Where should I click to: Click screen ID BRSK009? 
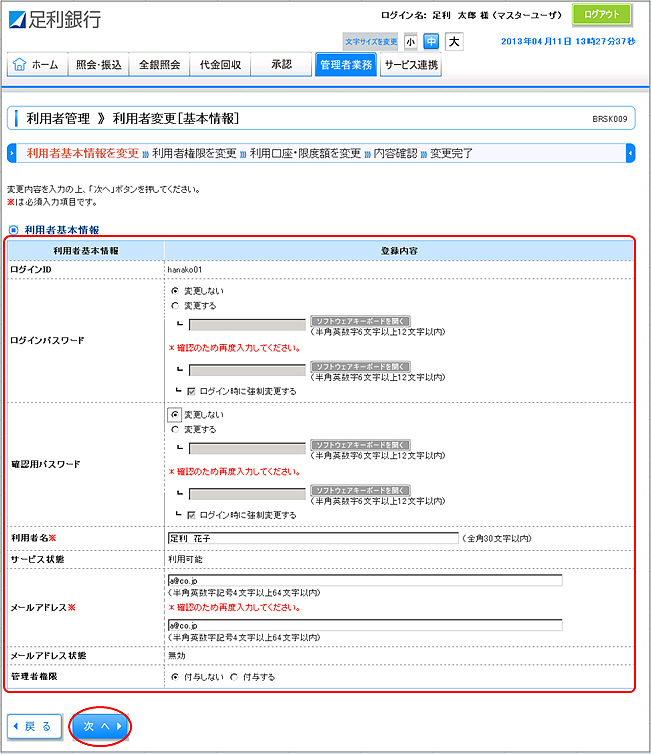click(x=610, y=119)
